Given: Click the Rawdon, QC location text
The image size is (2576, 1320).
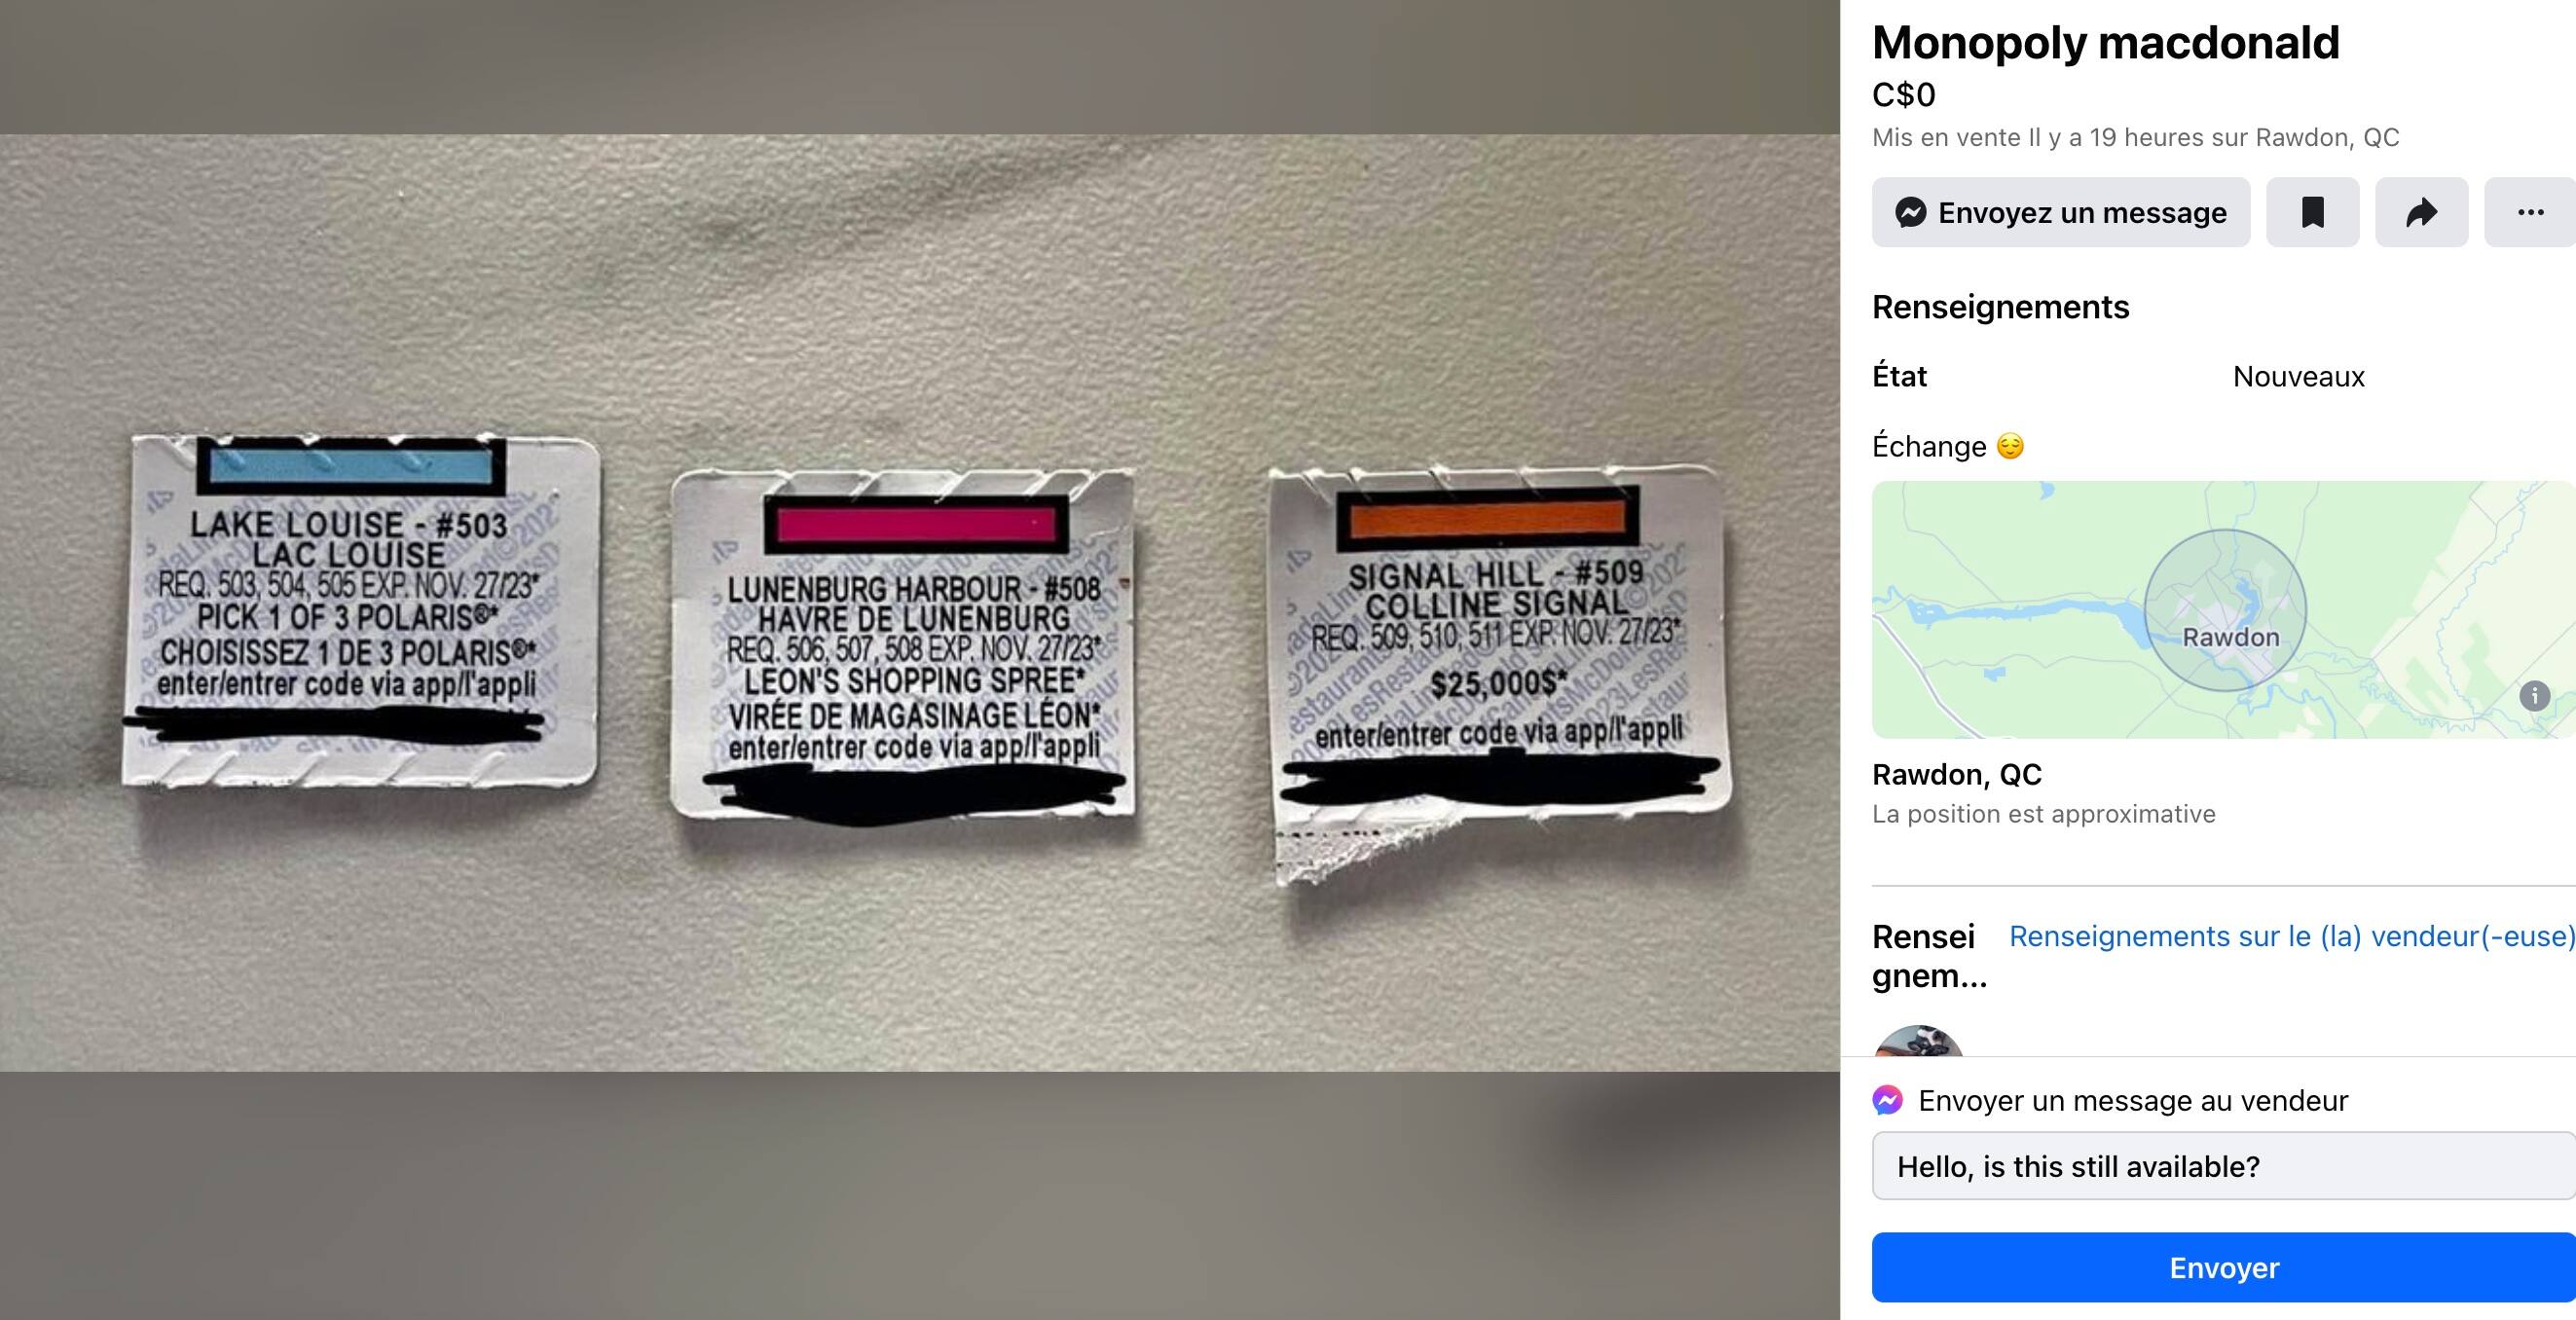Looking at the screenshot, I should click(1956, 774).
